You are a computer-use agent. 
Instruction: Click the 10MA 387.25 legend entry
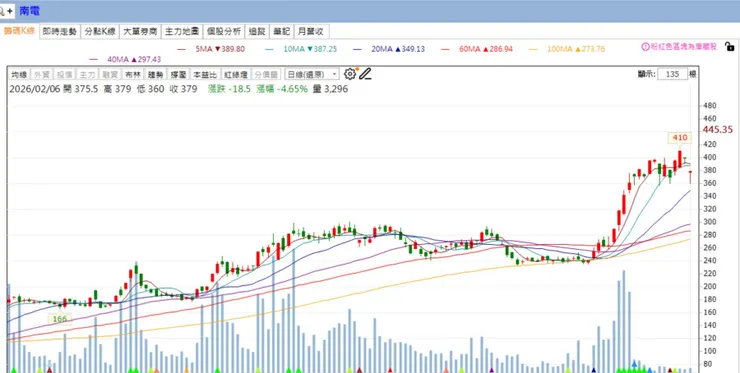tap(301, 49)
